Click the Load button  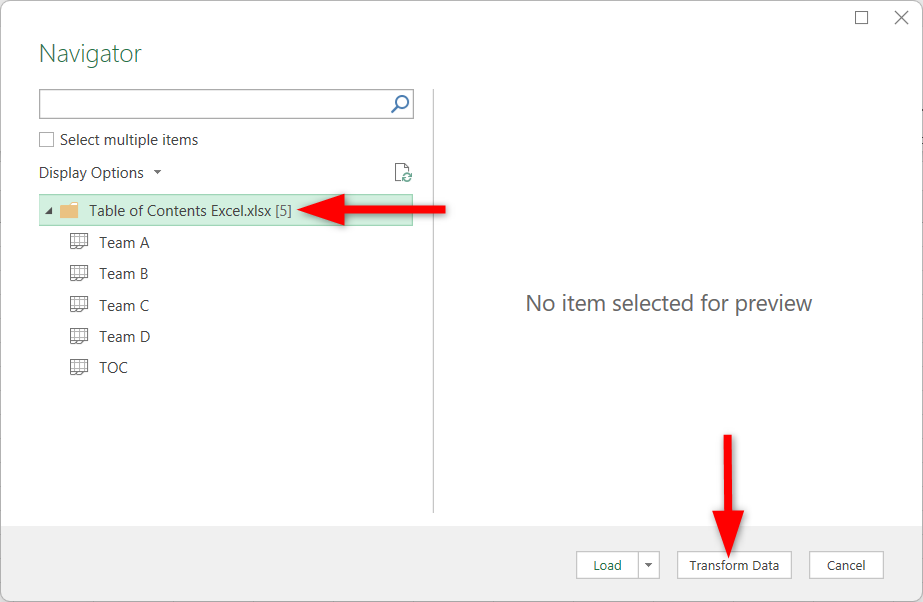point(607,565)
